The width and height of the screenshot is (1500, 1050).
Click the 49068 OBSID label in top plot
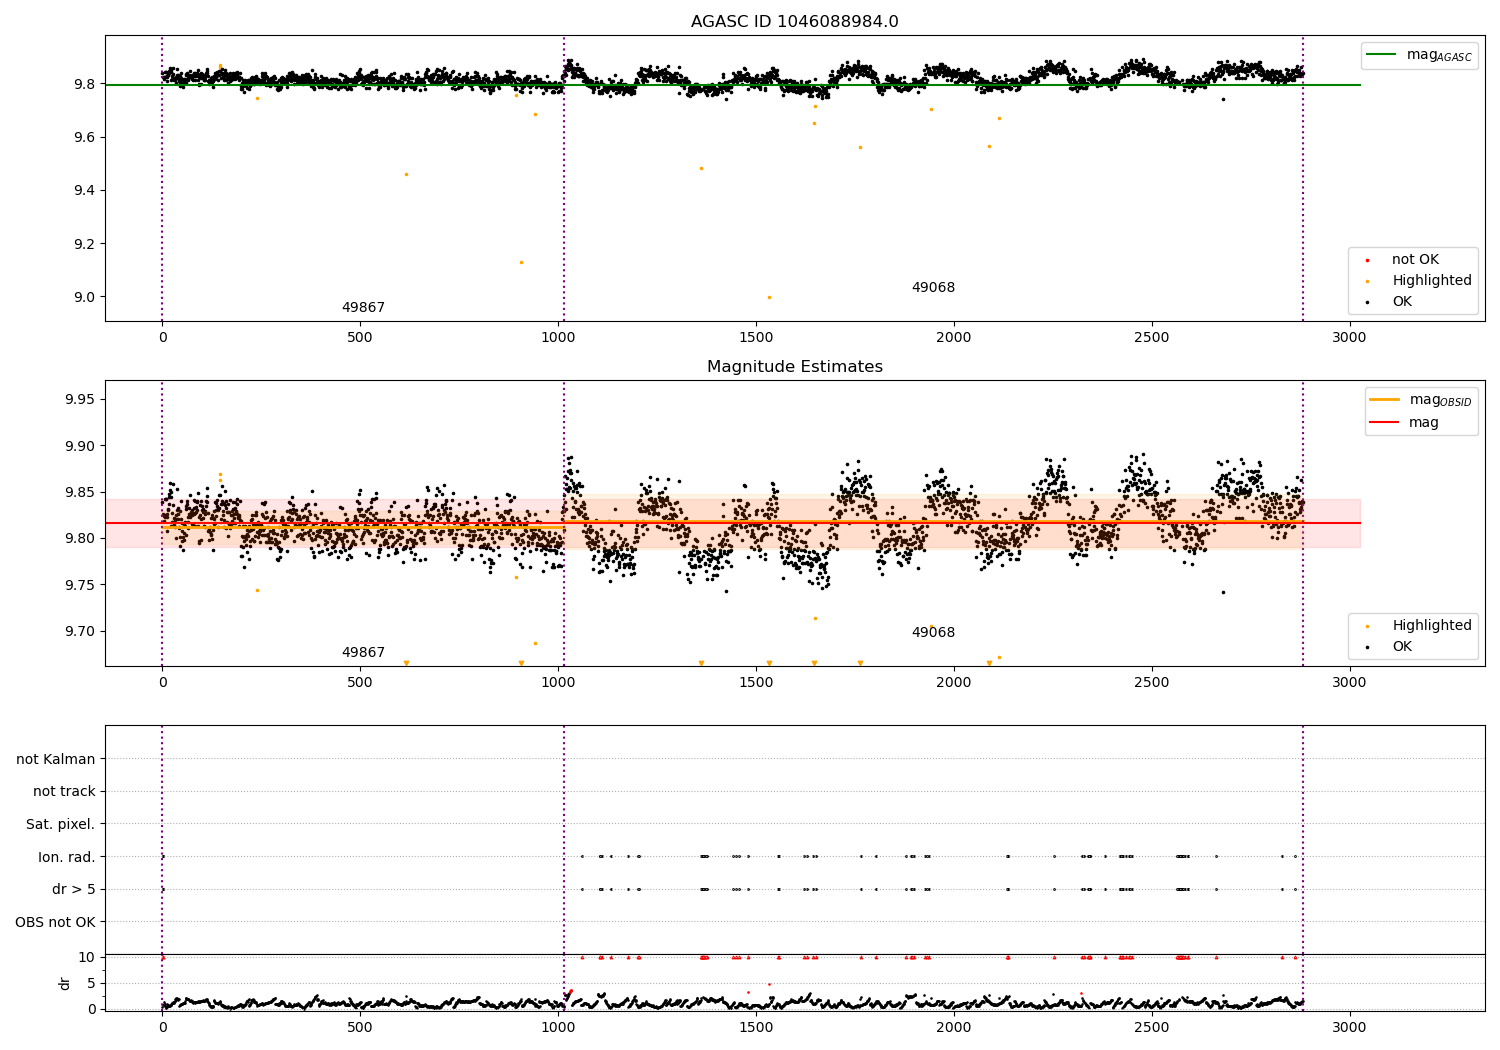933,288
